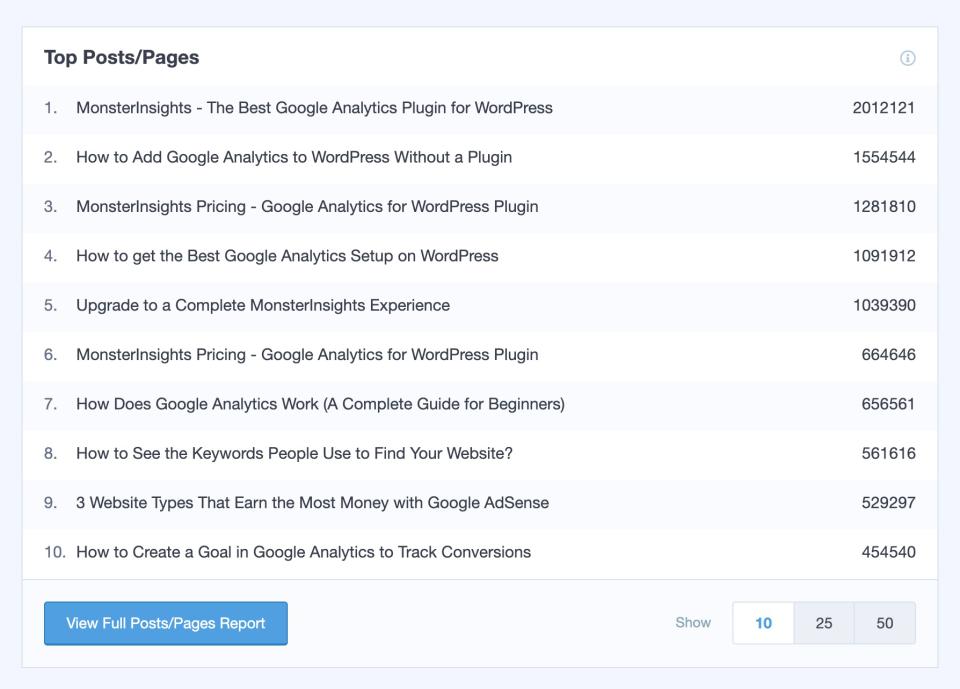Click View Full Posts/Pages Report button

(x=166, y=623)
